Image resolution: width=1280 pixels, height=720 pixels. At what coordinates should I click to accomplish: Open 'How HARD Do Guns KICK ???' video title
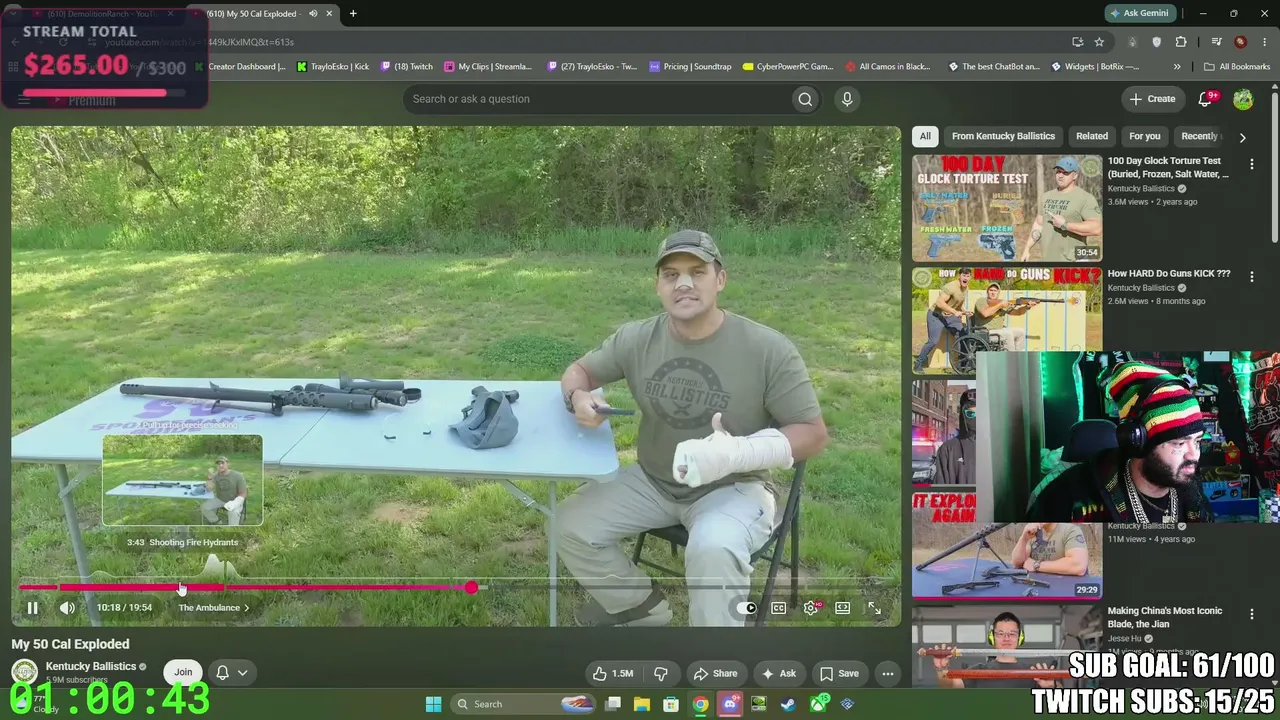(x=1169, y=273)
